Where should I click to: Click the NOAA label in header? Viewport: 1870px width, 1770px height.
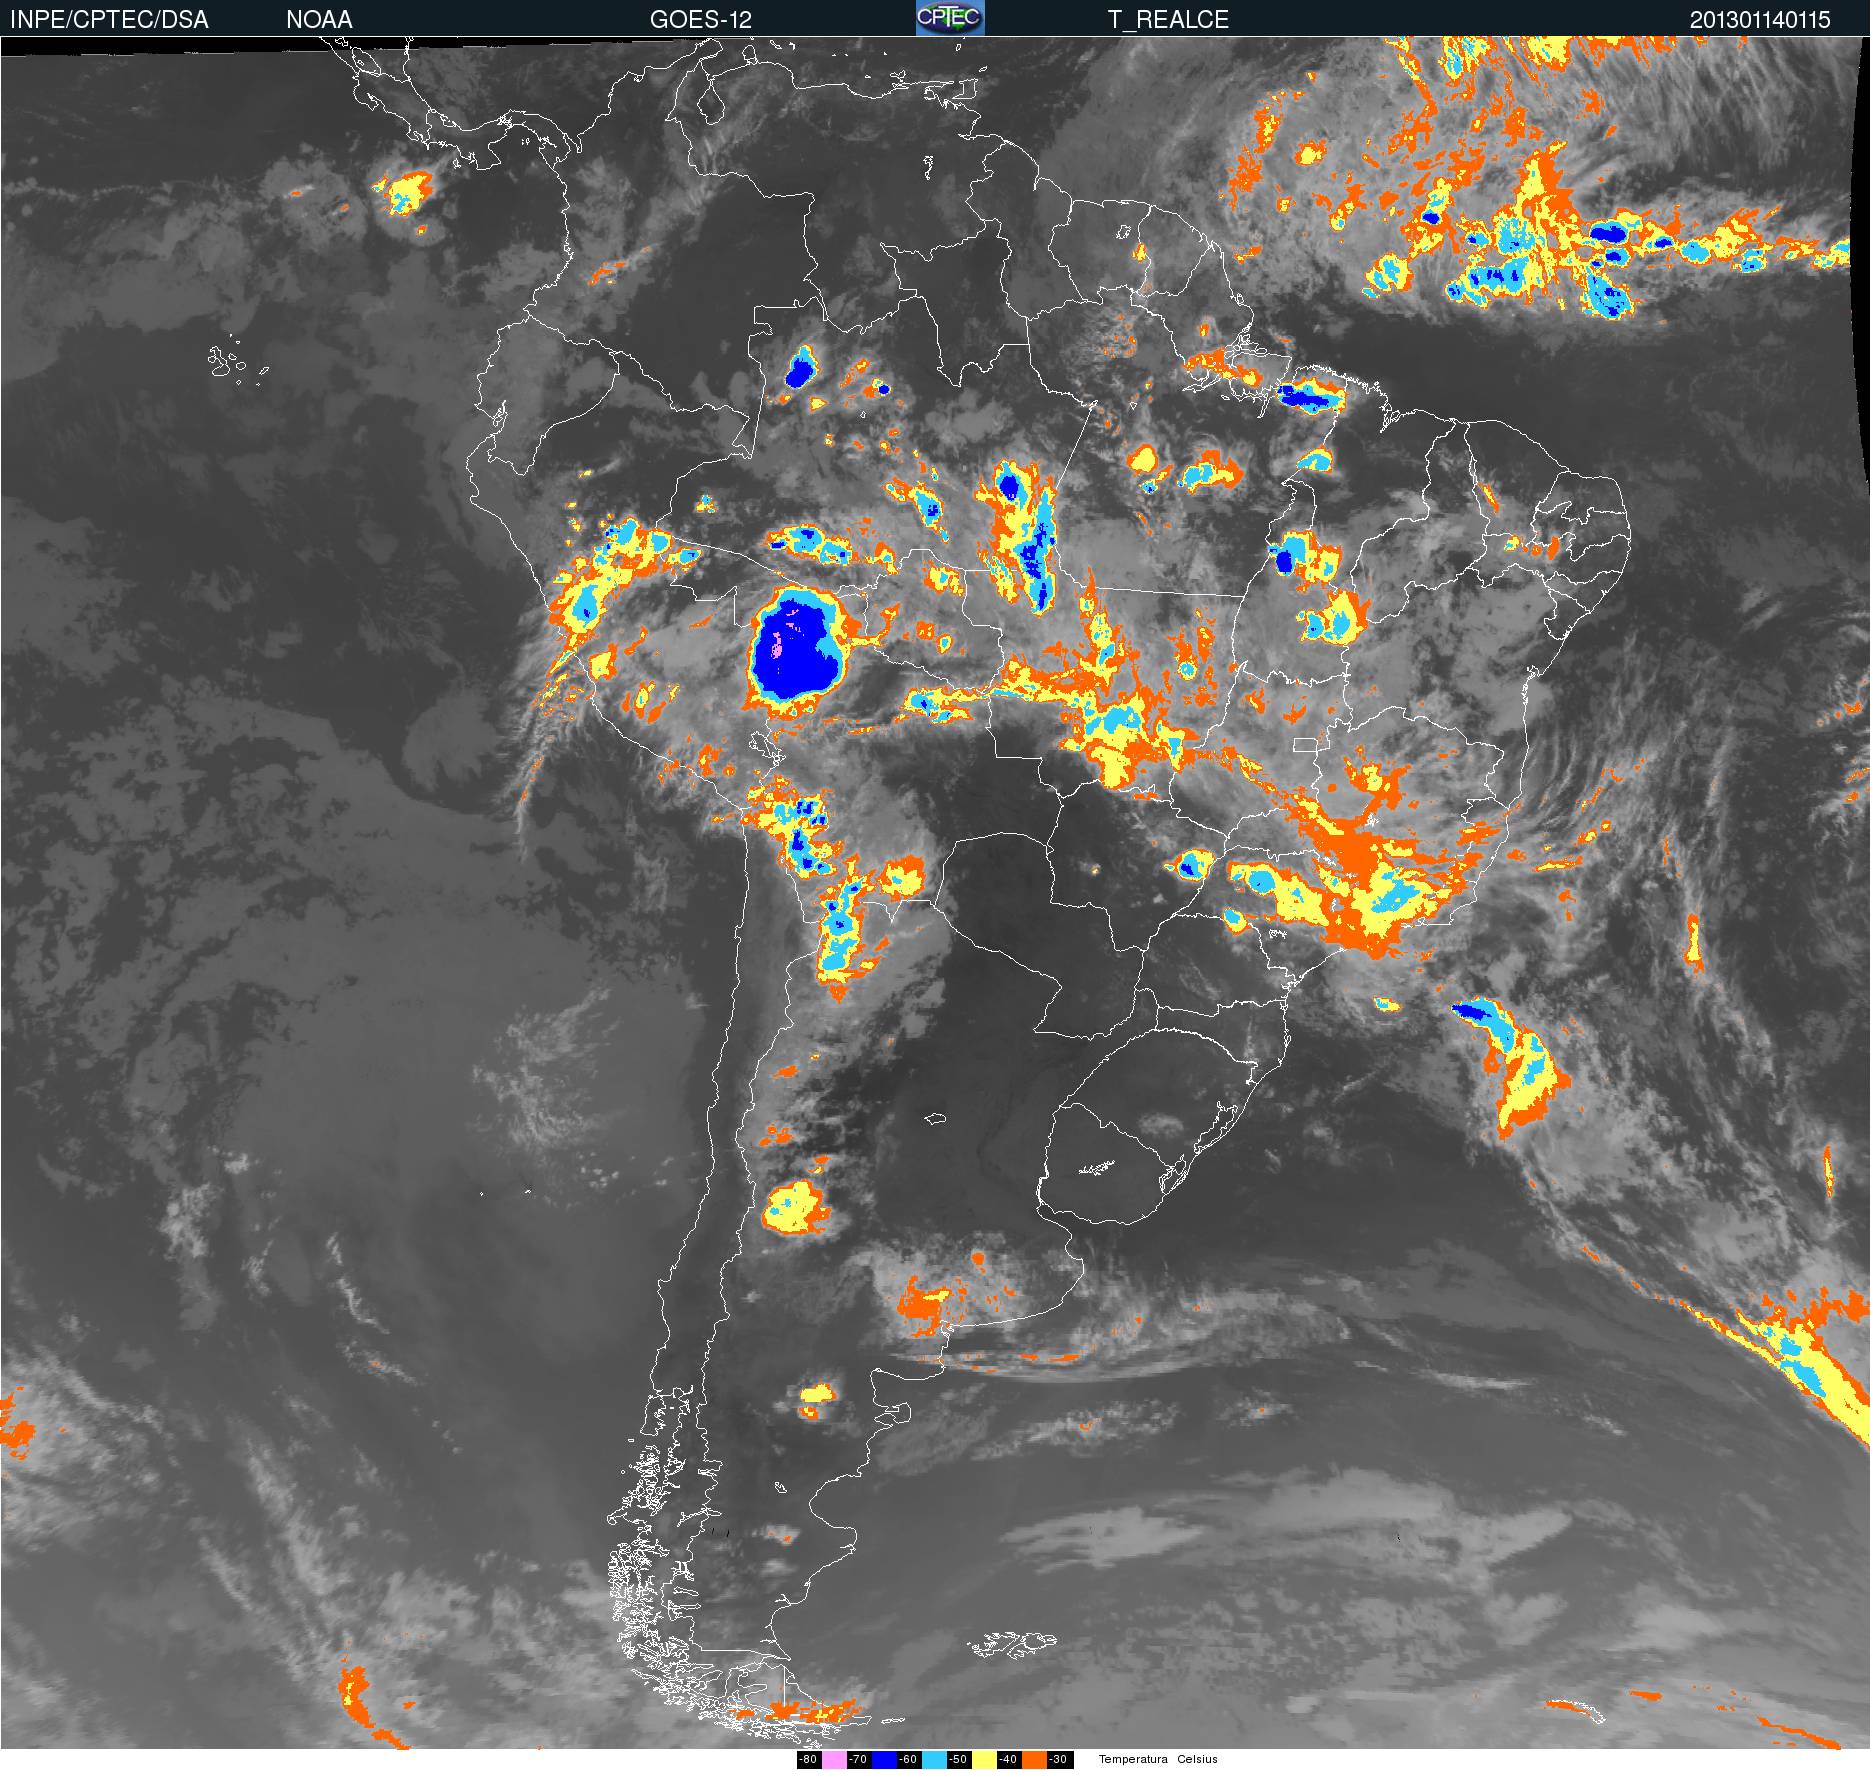(x=319, y=20)
